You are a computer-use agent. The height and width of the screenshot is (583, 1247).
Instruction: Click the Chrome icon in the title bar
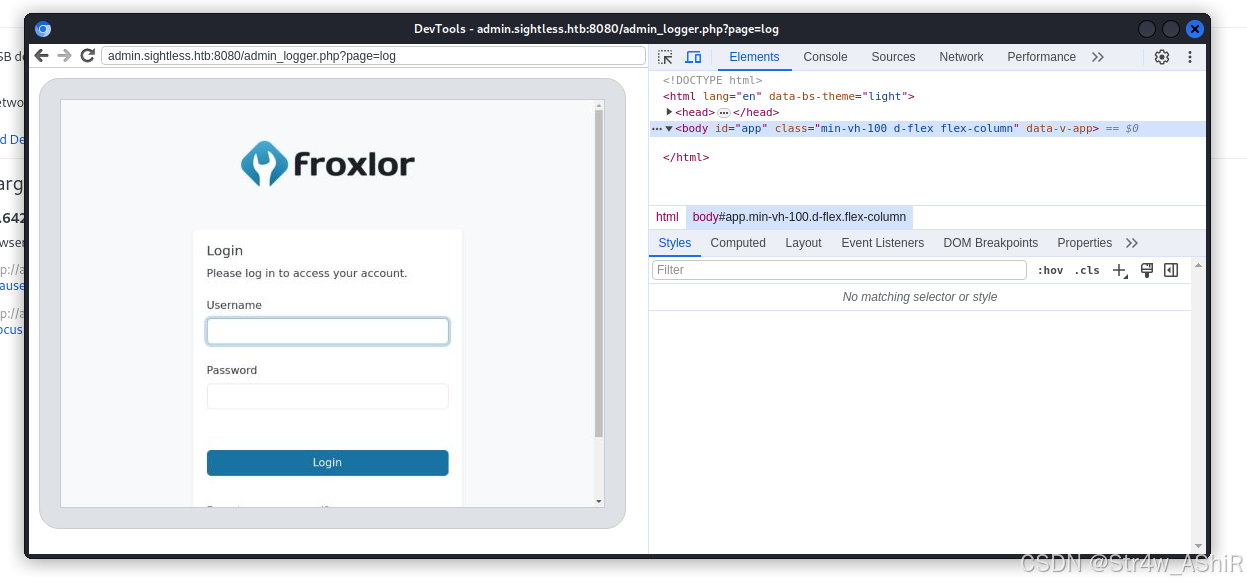click(43, 29)
